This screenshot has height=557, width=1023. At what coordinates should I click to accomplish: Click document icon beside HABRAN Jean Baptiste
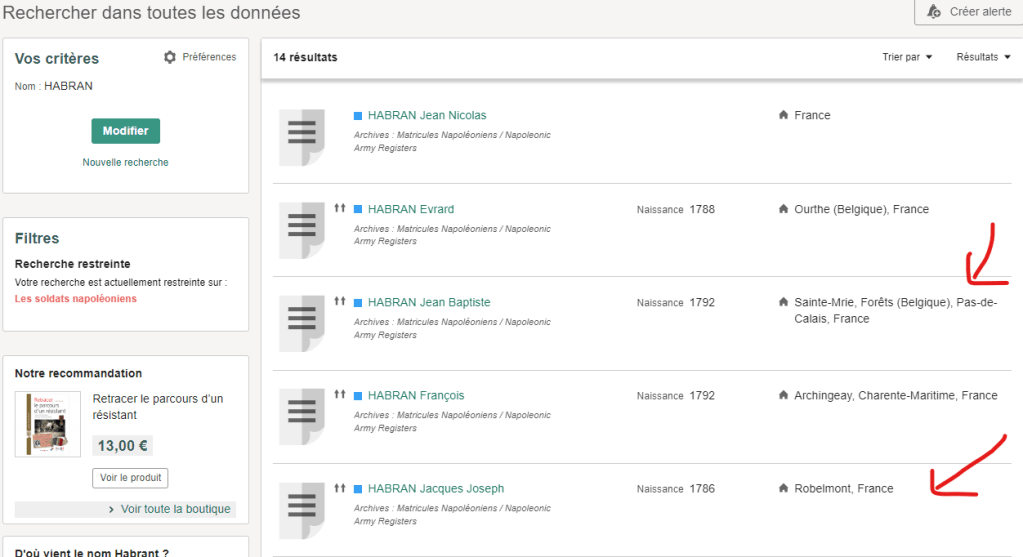[302, 323]
